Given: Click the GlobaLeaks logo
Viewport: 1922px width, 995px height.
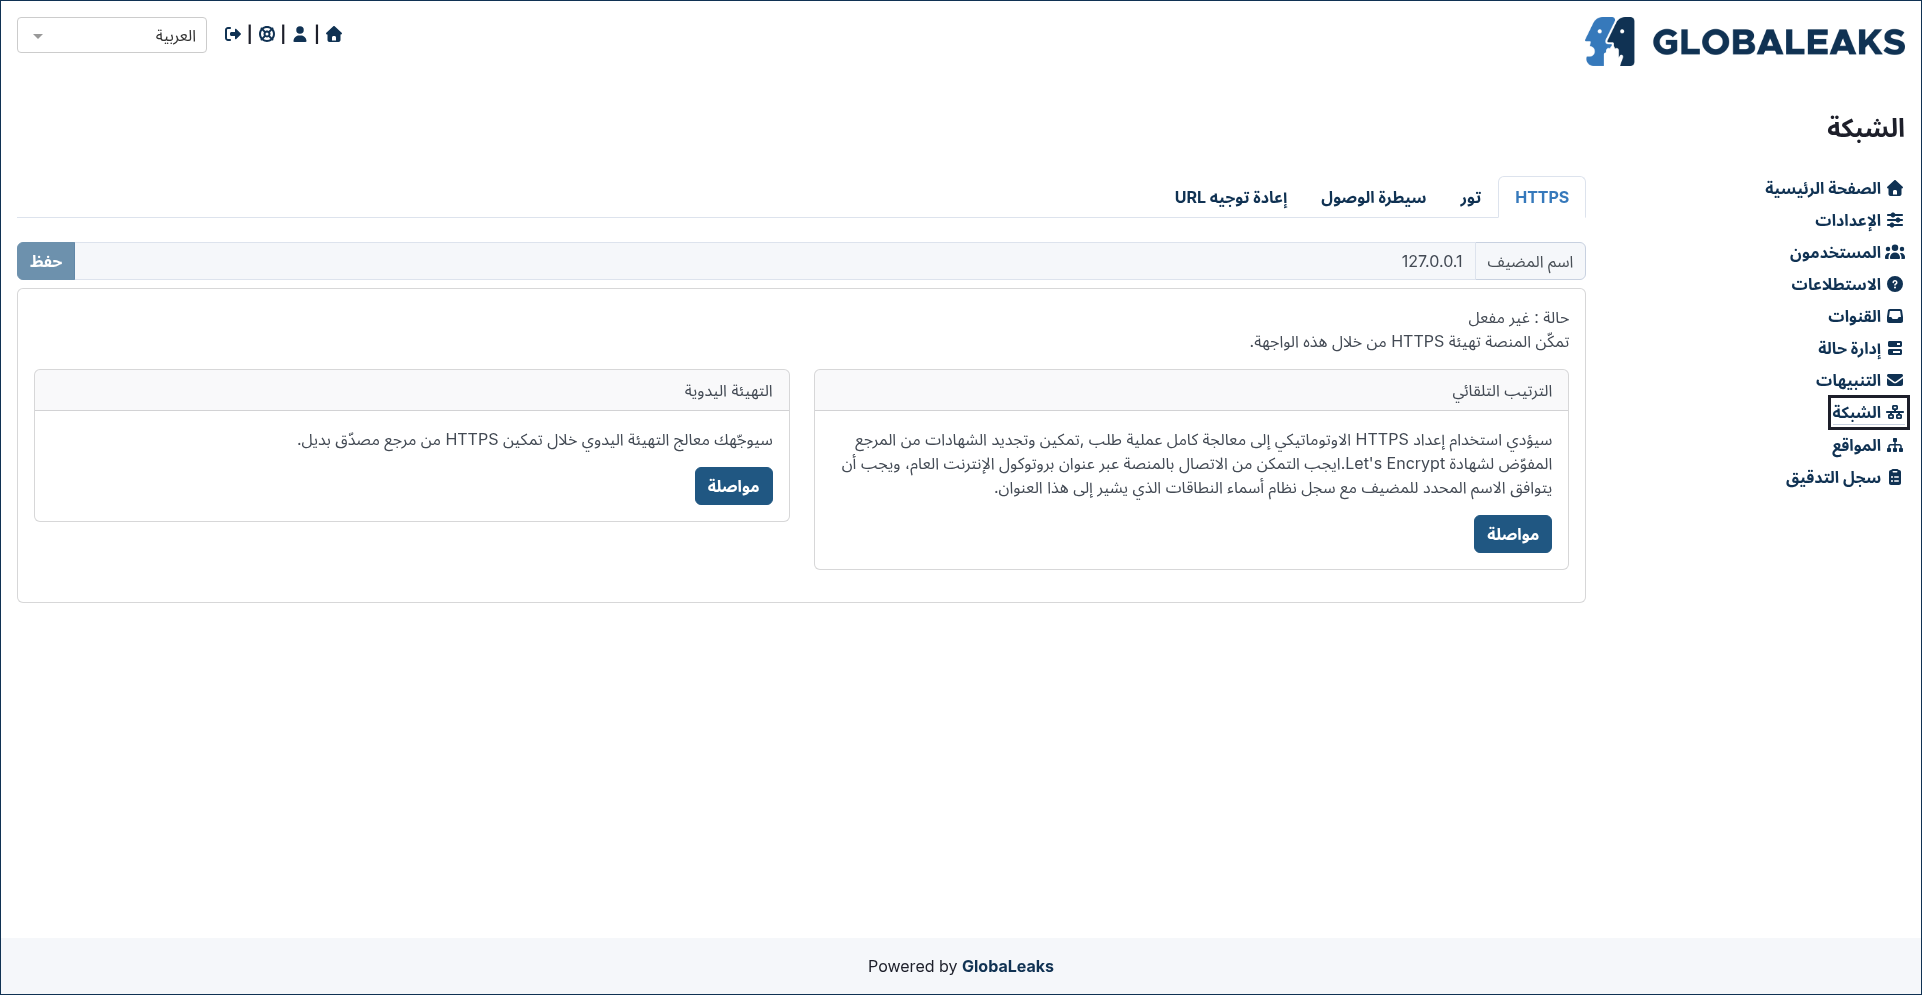Looking at the screenshot, I should (1745, 42).
